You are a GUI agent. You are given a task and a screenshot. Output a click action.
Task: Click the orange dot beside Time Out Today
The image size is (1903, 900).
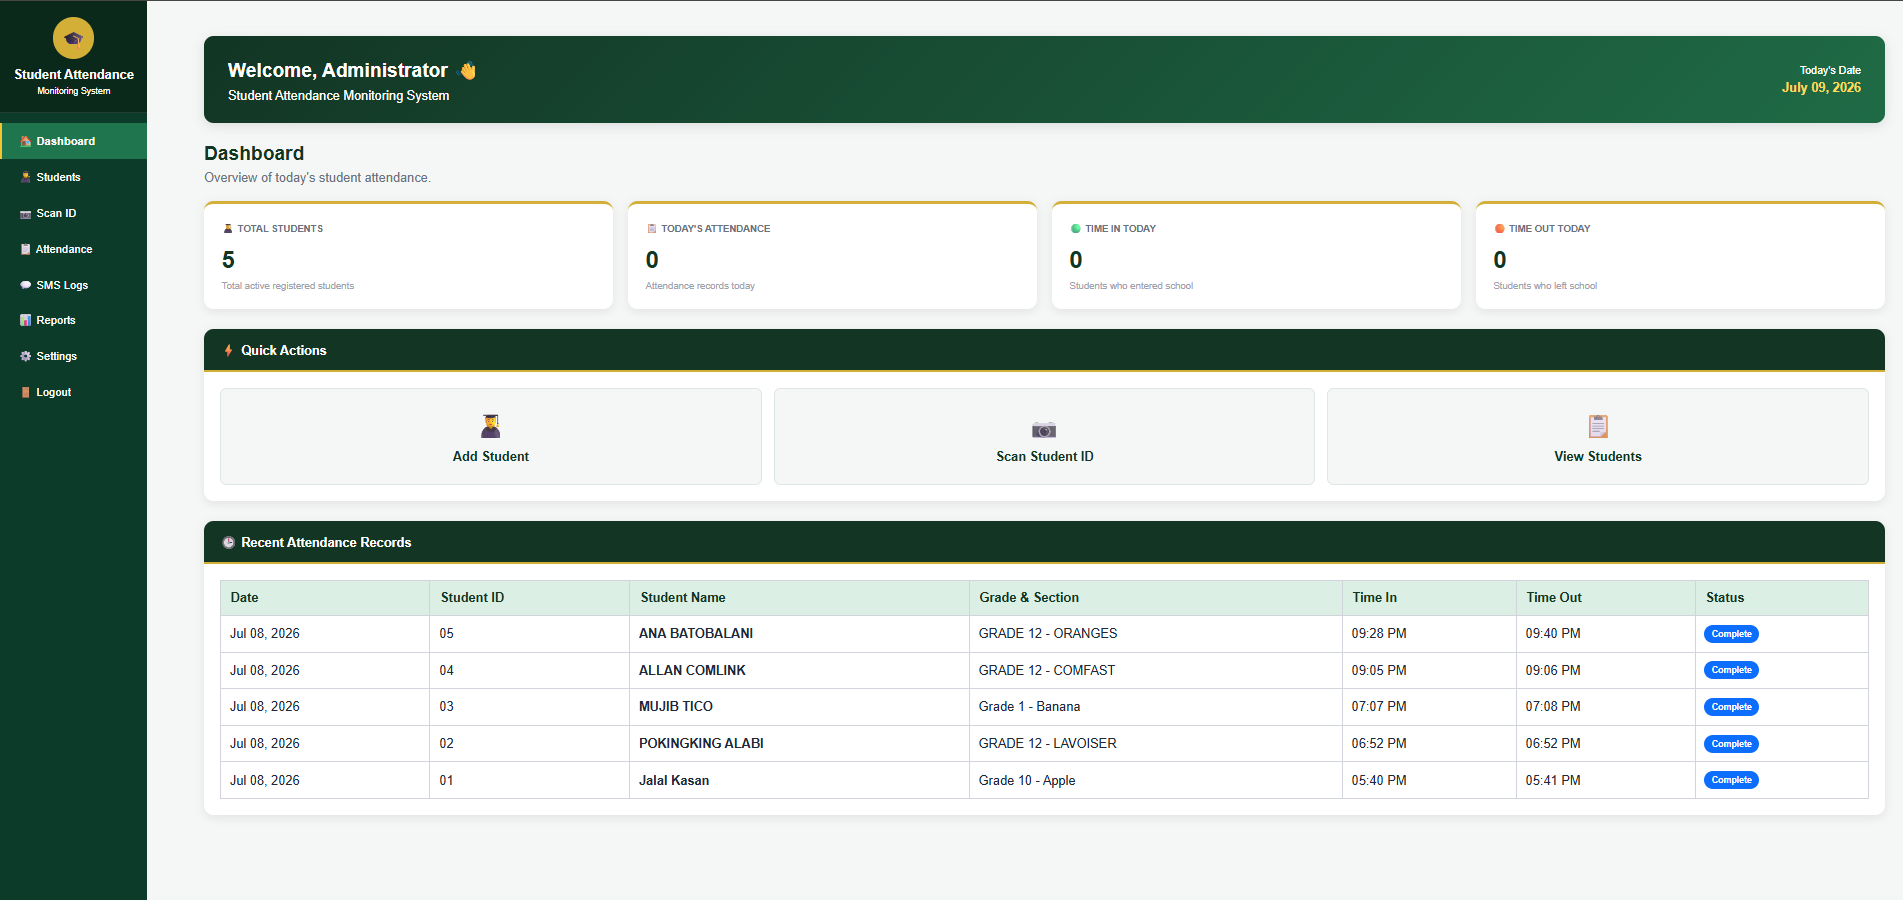point(1500,228)
